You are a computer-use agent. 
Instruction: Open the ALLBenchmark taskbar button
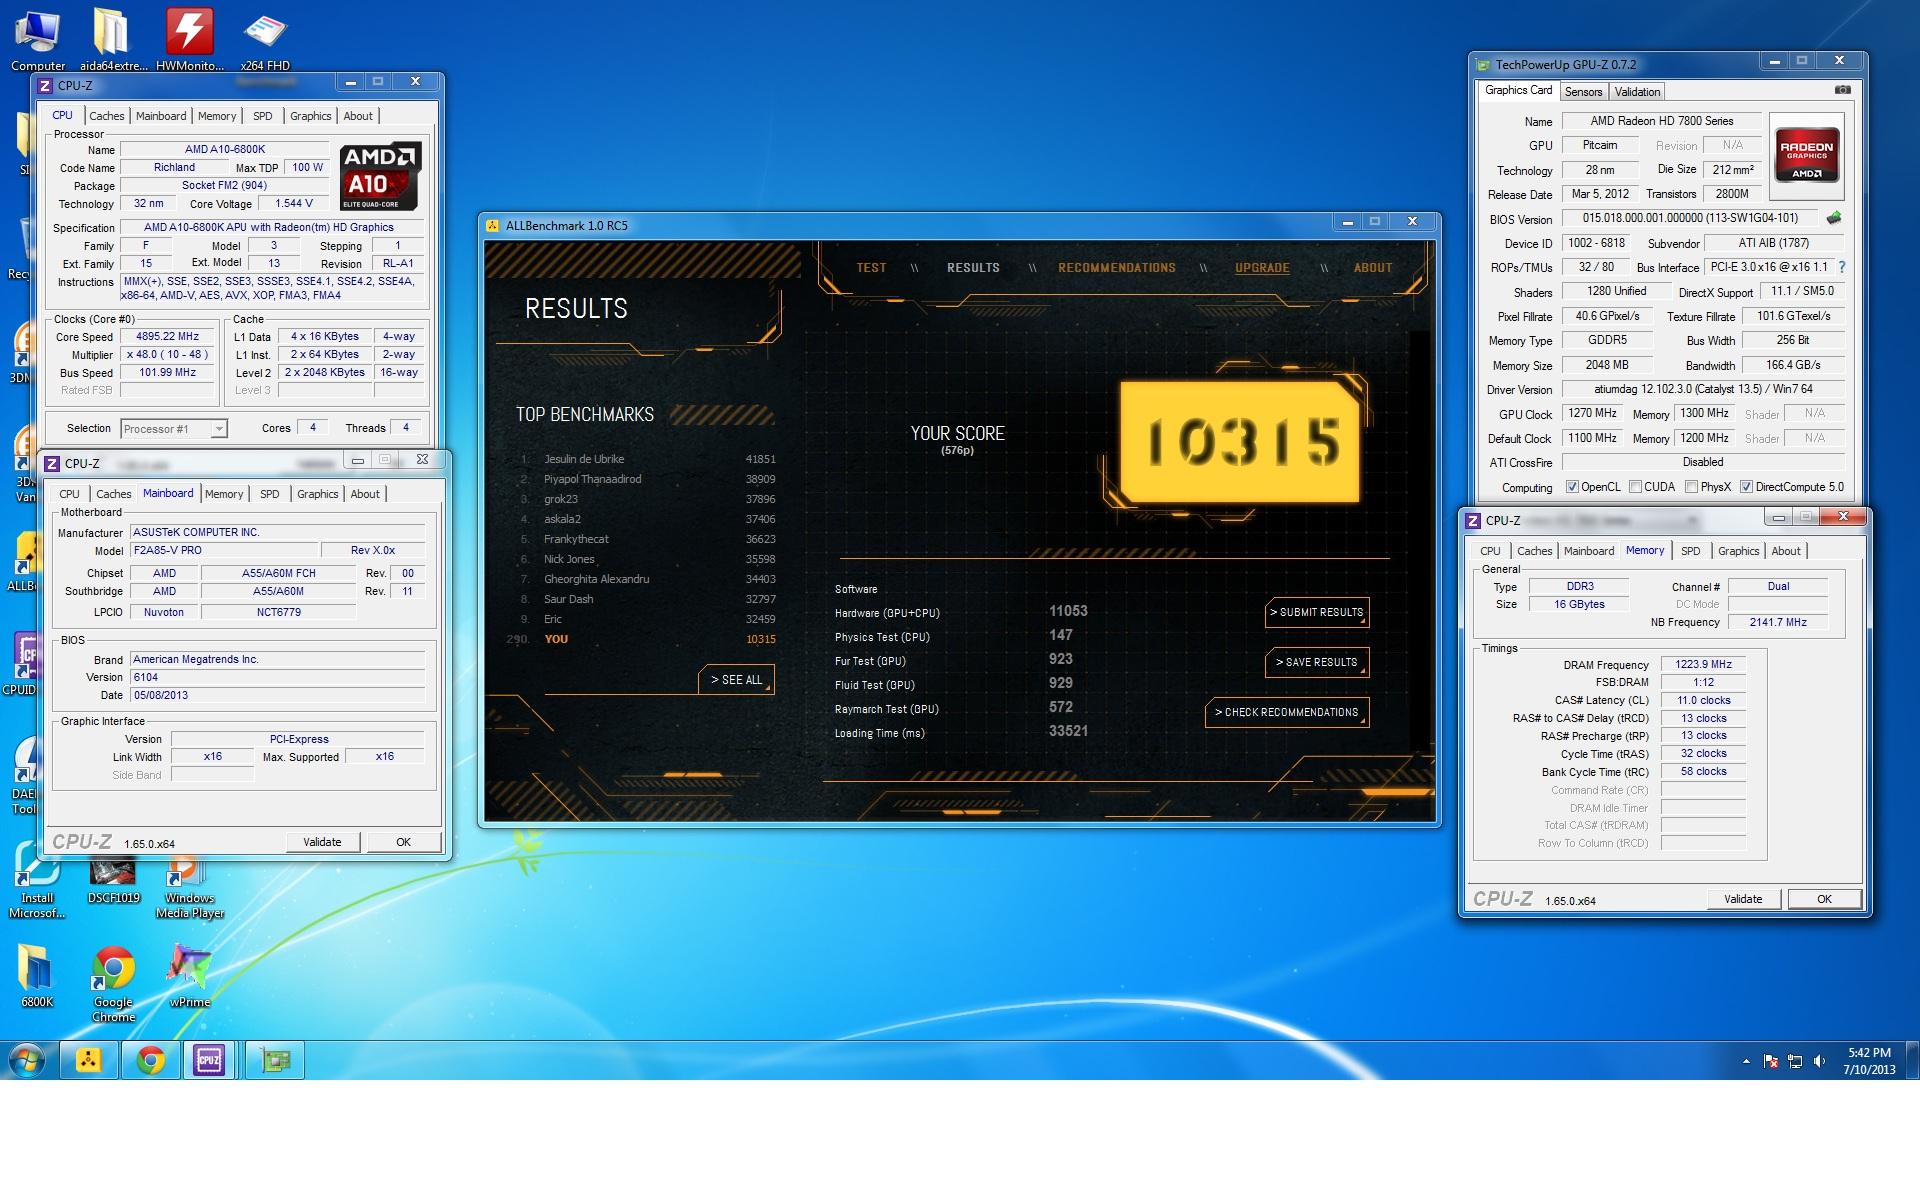pos(88,1060)
